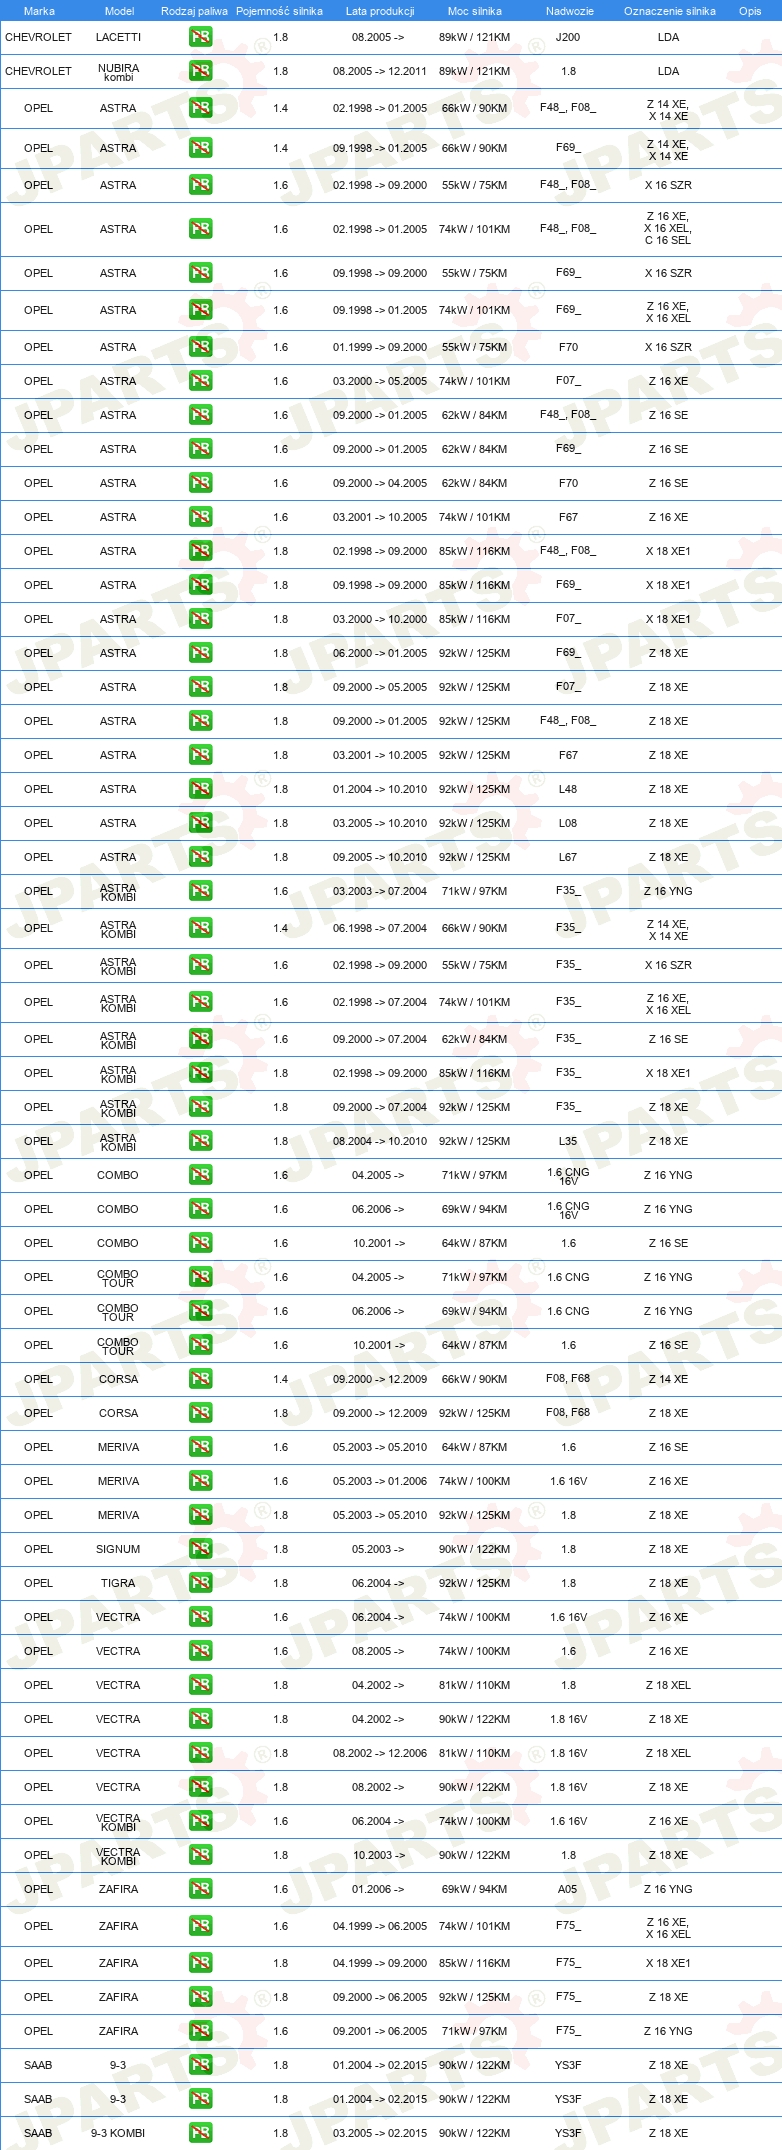Select the fuel icon for Astra body L08

pyautogui.click(x=200, y=823)
